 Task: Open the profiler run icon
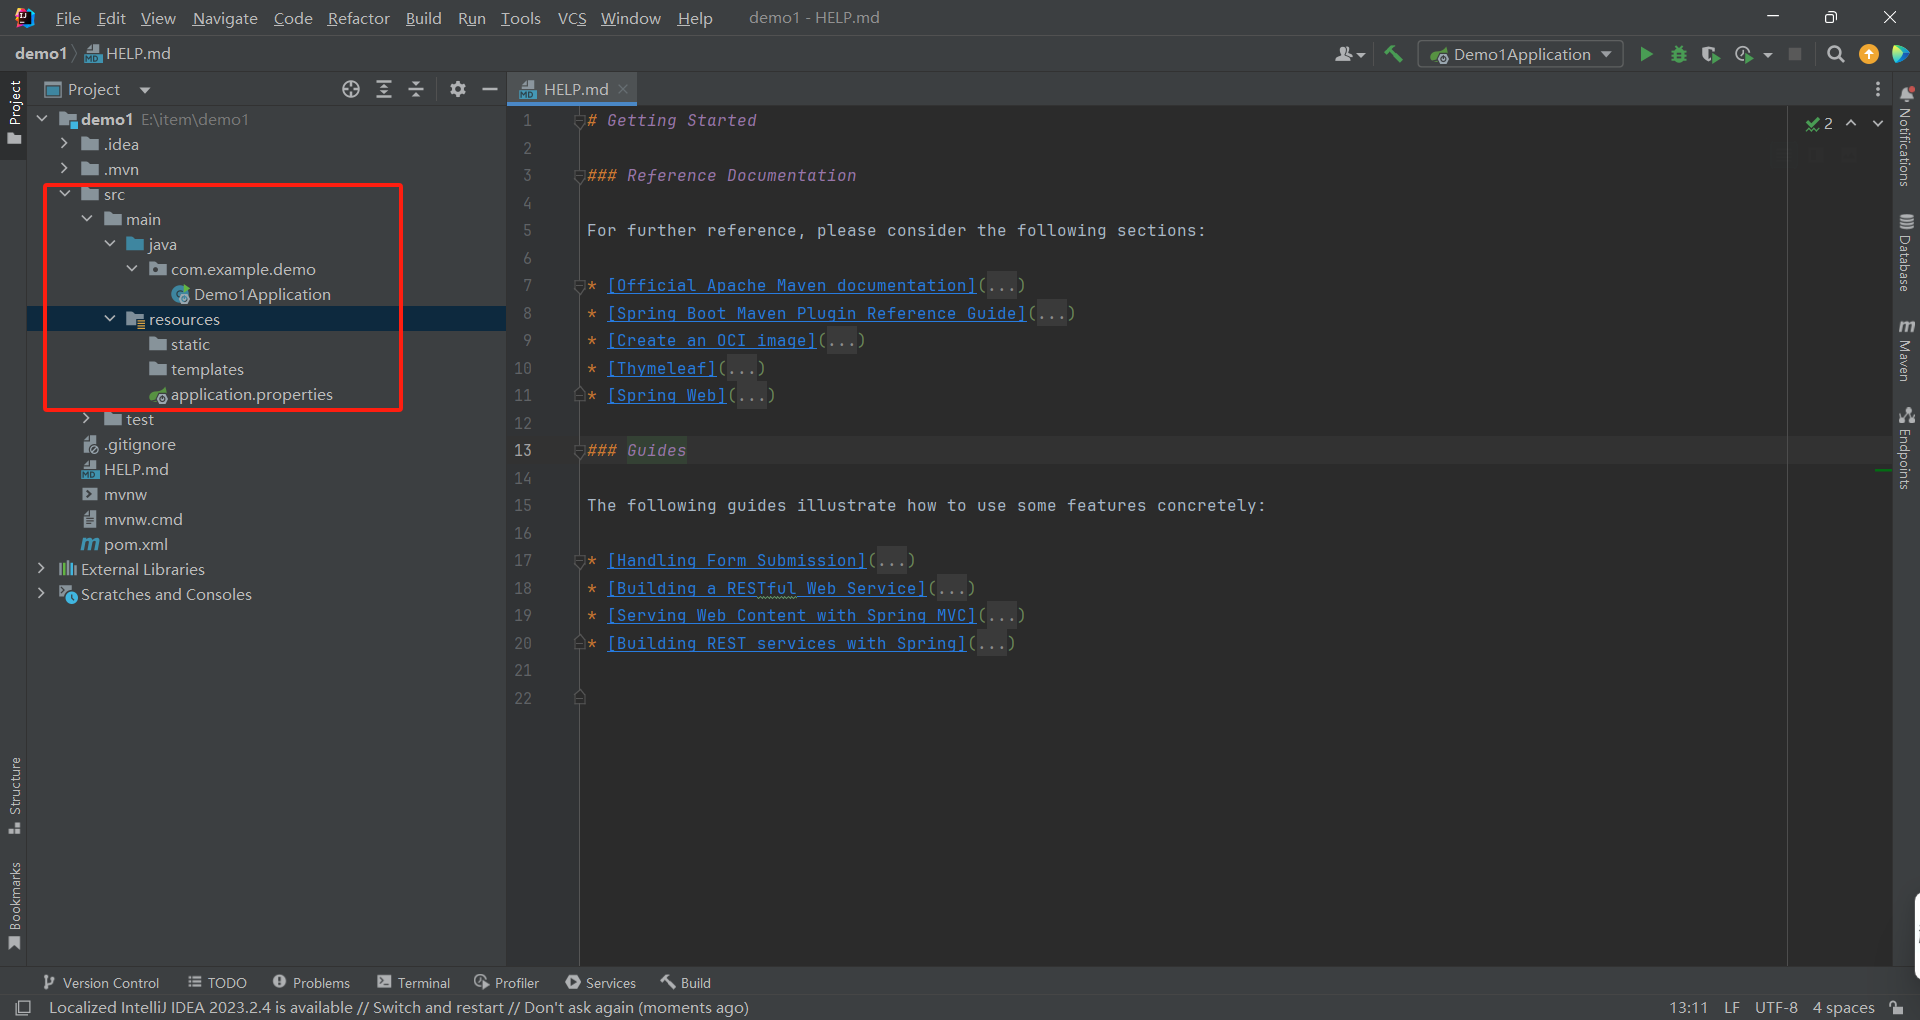(1744, 54)
